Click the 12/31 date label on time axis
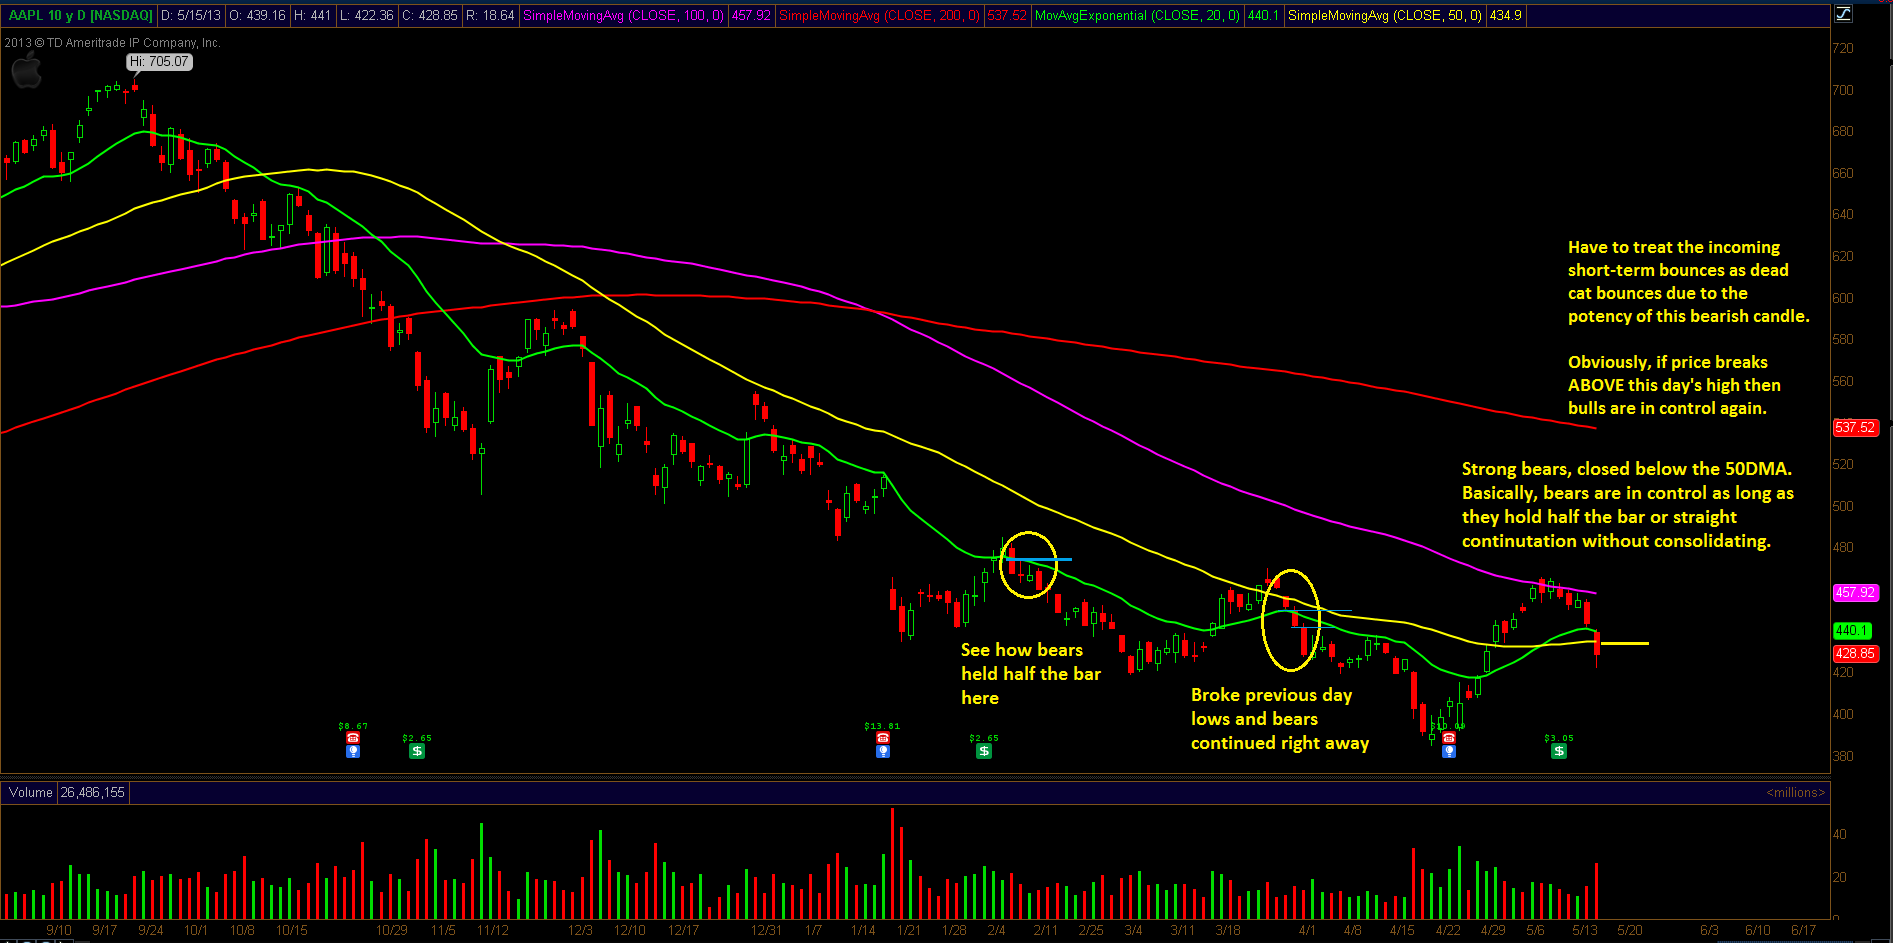Screen dimensions: 1893x943 [x=766, y=930]
